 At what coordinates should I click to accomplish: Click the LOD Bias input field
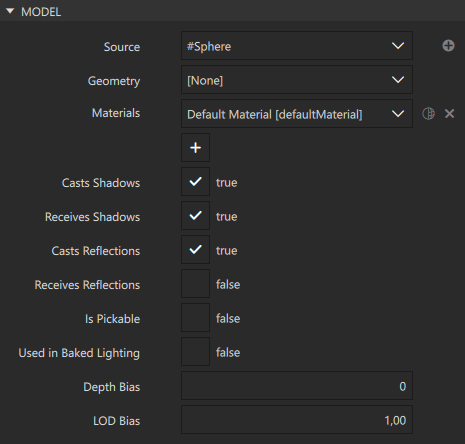point(297,420)
